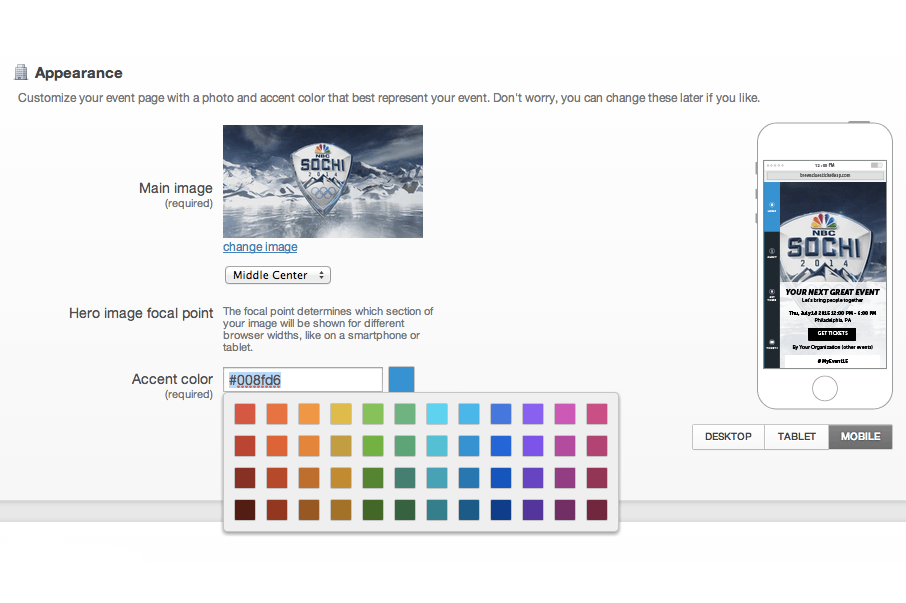
Task: Pick the lightest royal blue swatch
Action: coord(501,414)
